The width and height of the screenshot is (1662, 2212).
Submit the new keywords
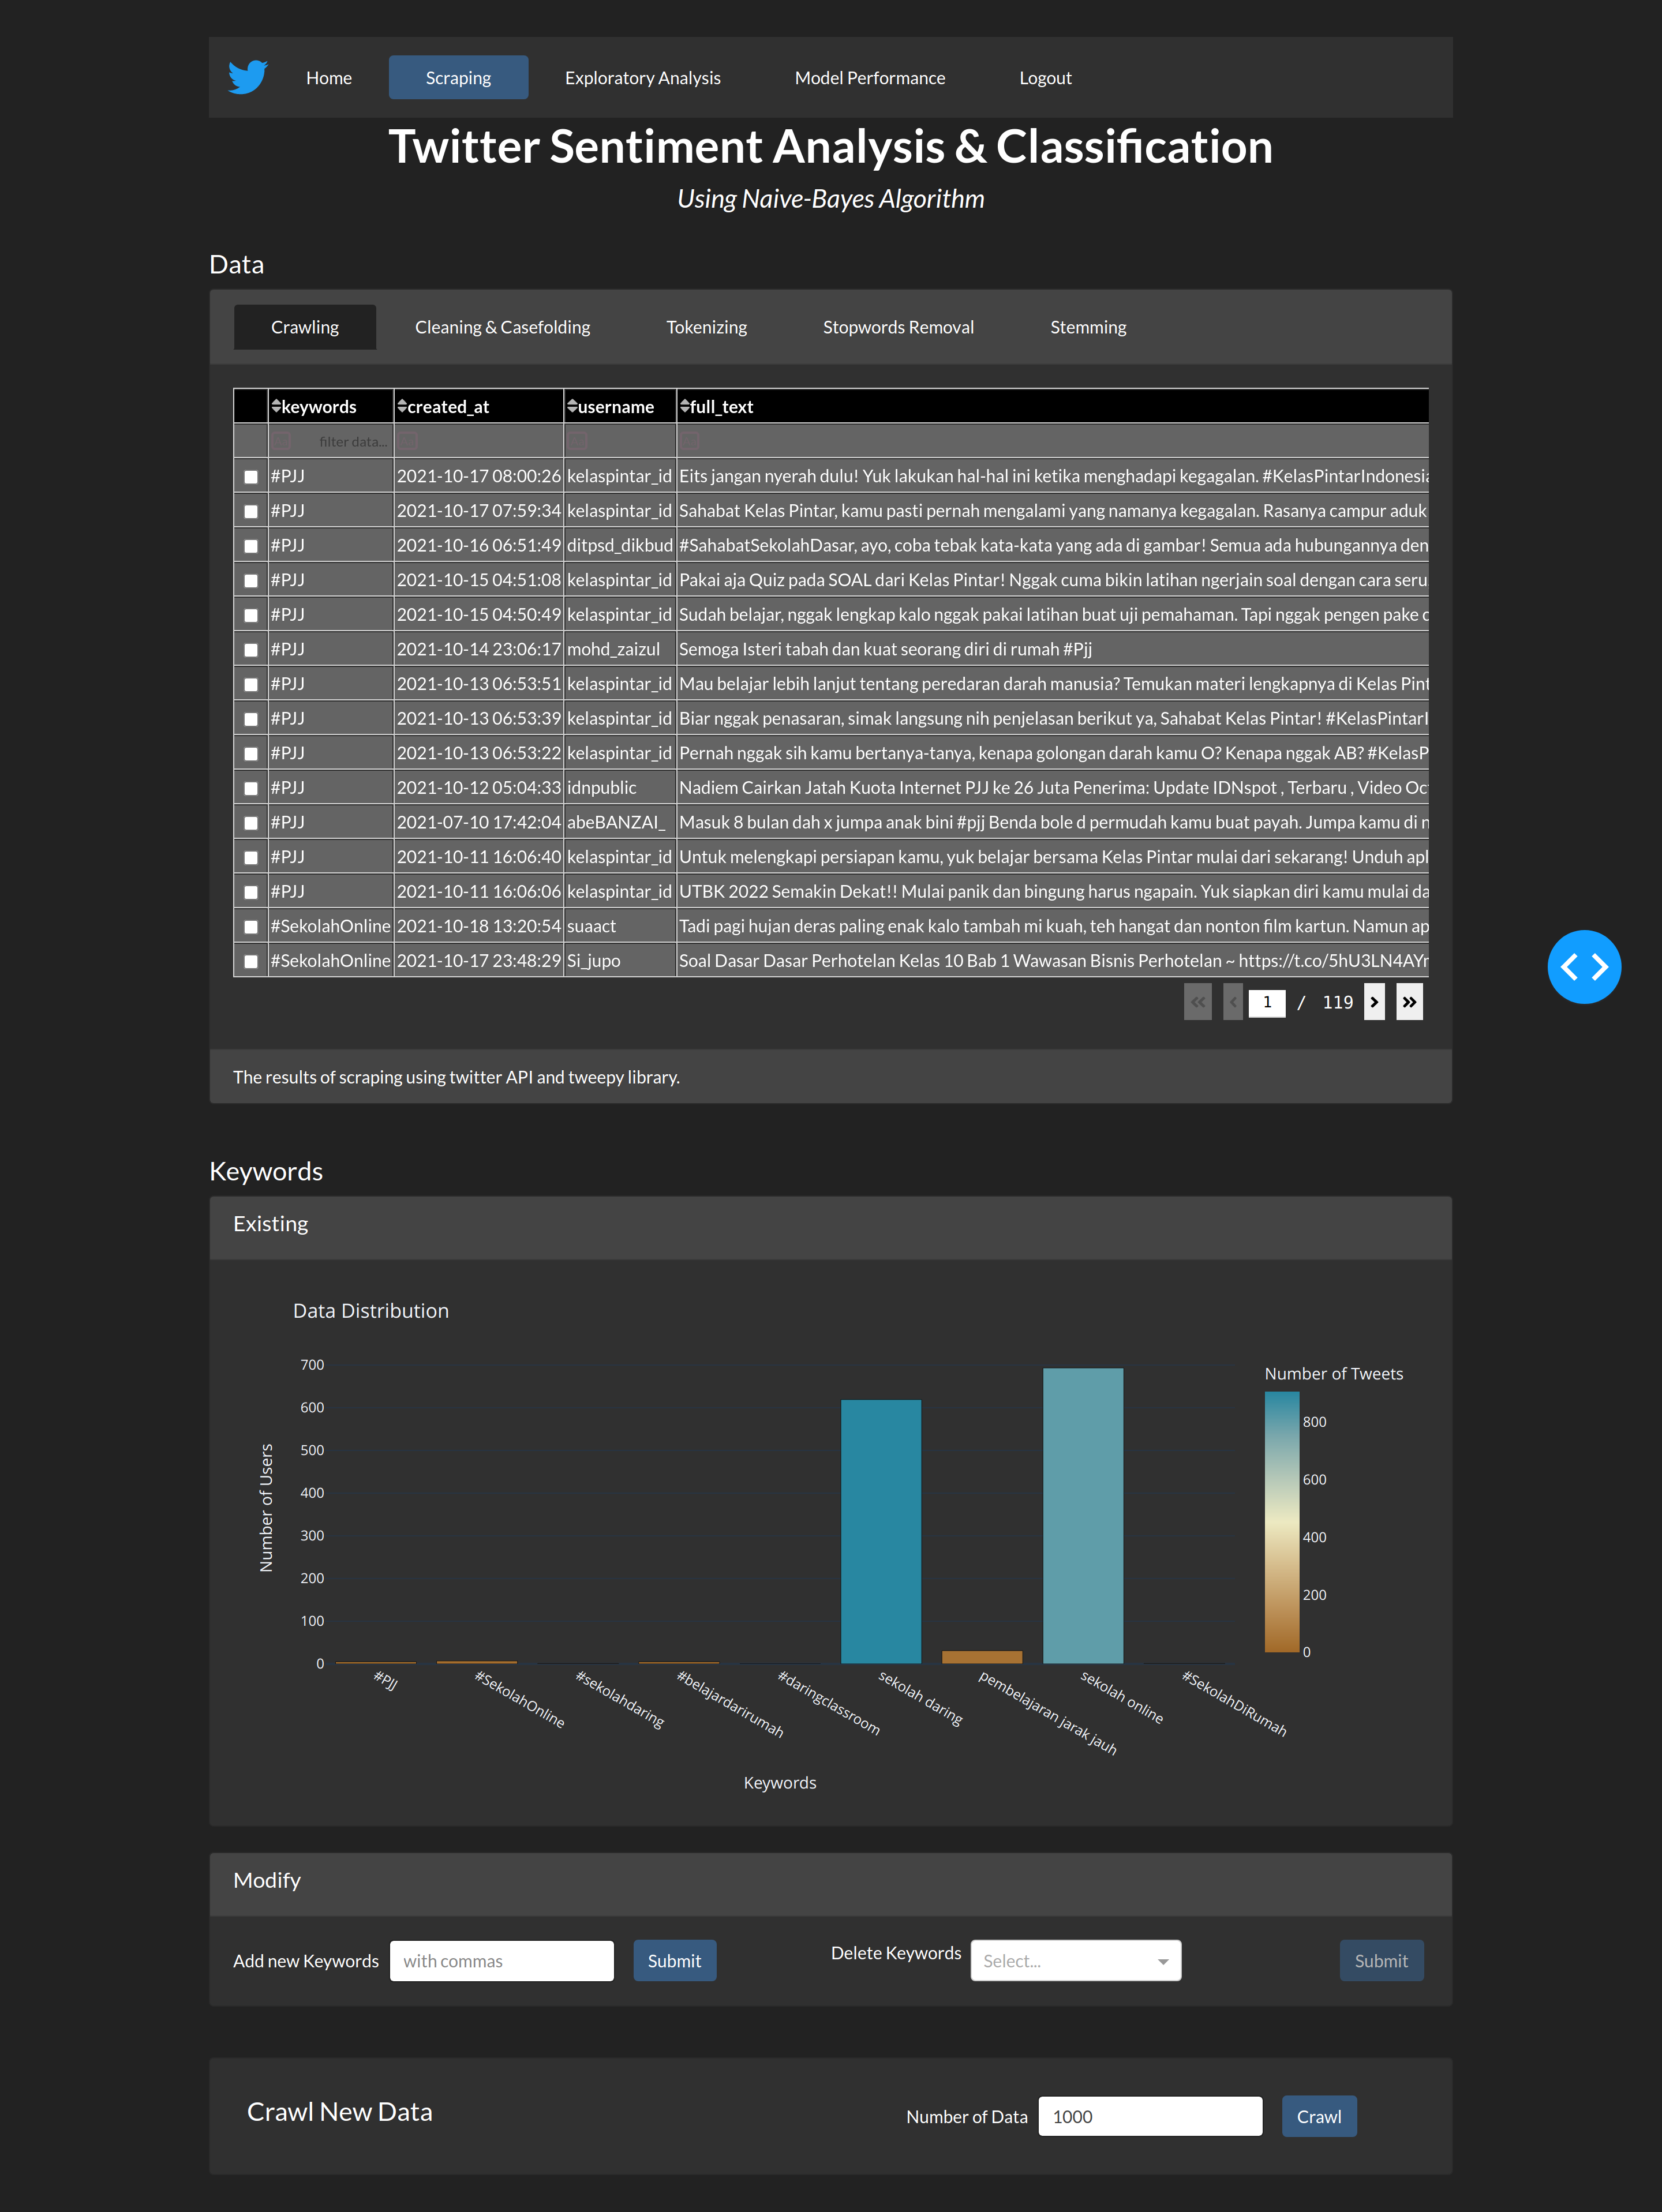click(x=674, y=1961)
